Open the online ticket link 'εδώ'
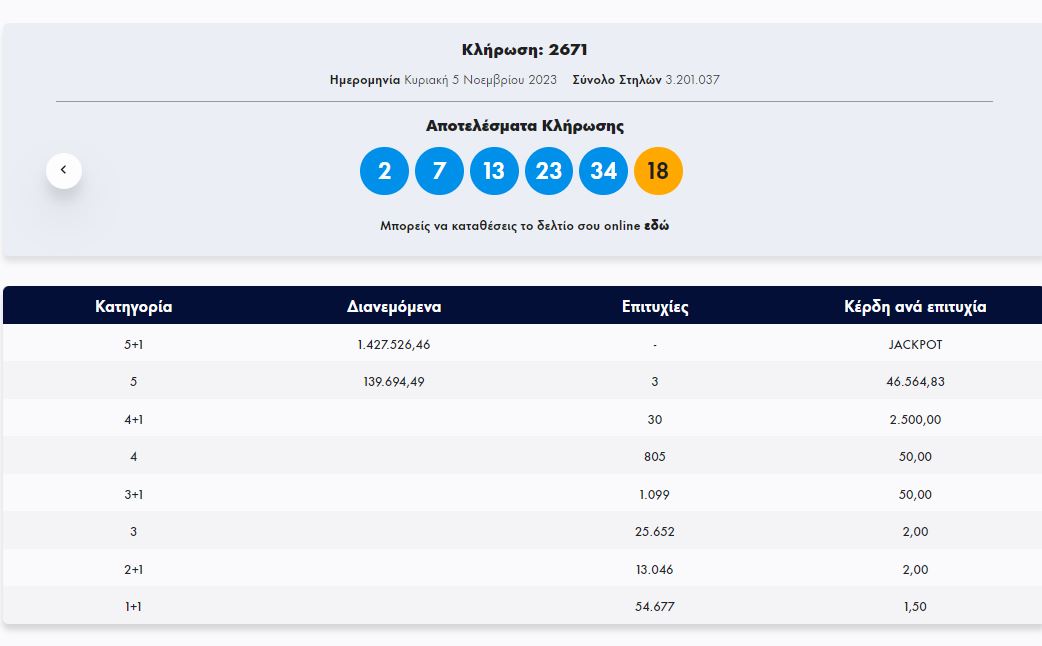 [656, 226]
